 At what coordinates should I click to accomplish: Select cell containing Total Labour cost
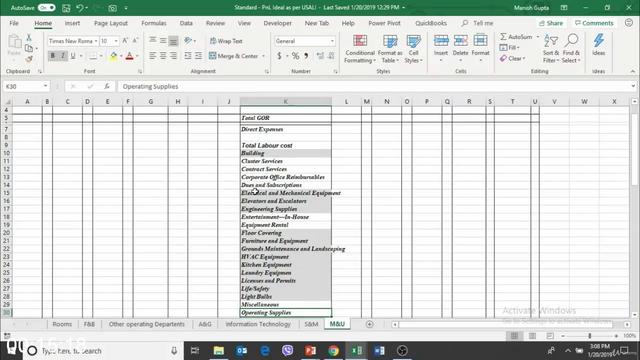[286, 145]
